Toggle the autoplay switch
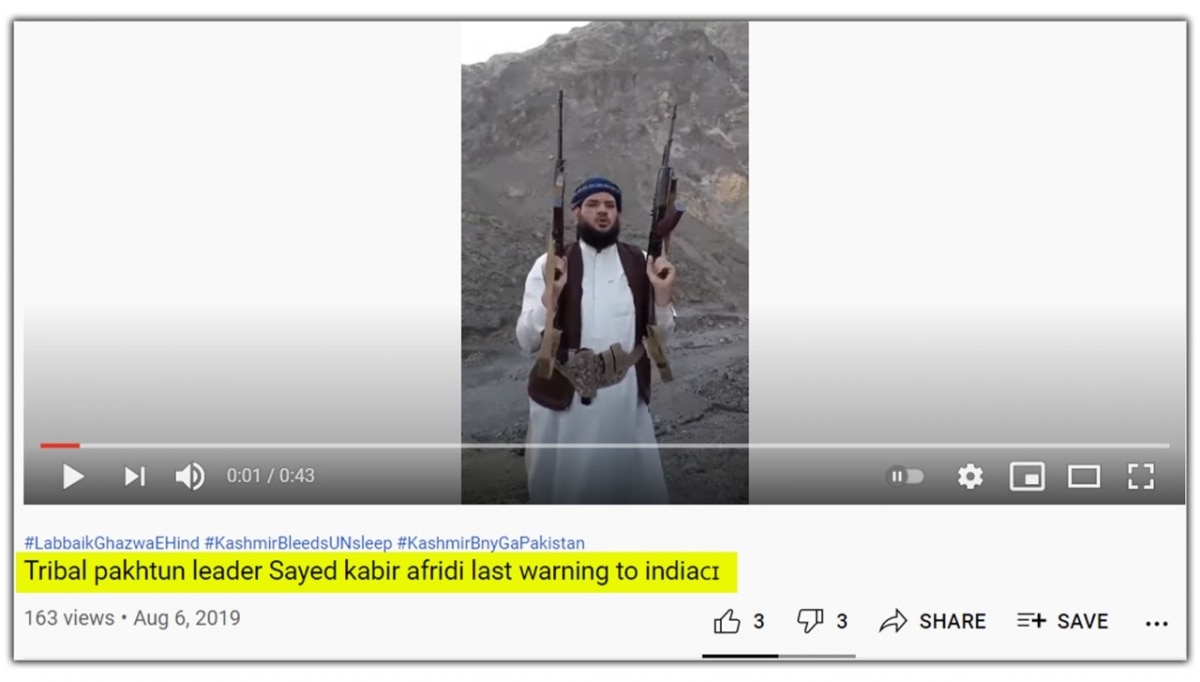 (x=905, y=476)
